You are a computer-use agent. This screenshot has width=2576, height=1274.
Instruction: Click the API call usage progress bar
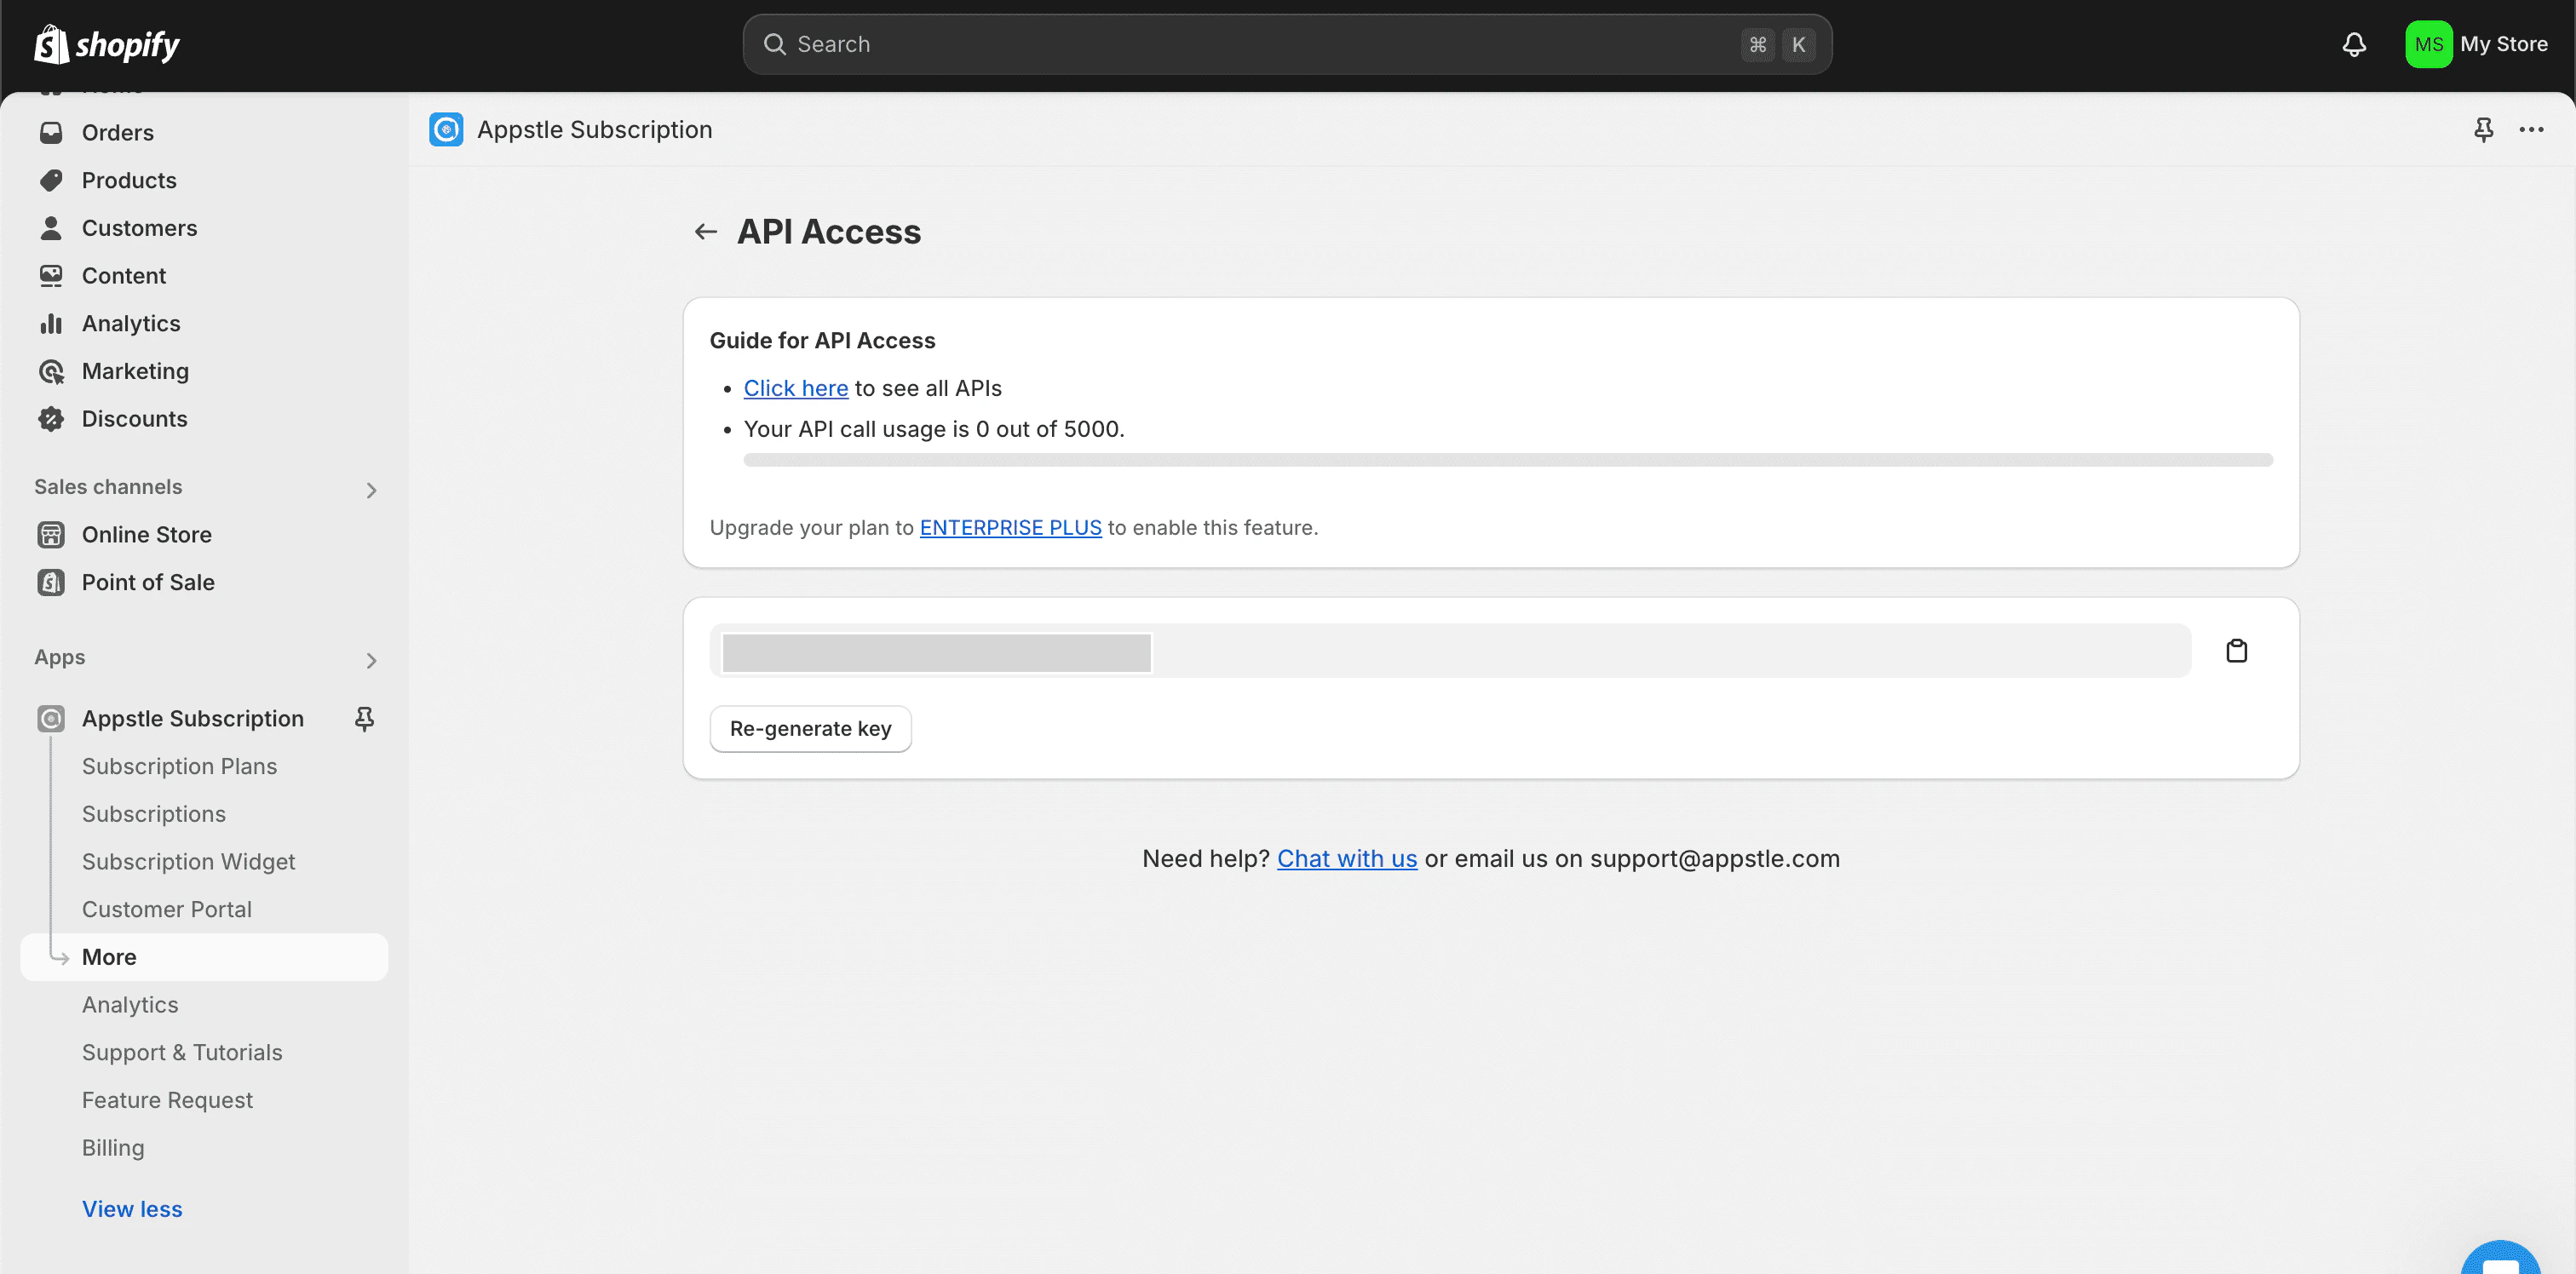tap(1507, 460)
